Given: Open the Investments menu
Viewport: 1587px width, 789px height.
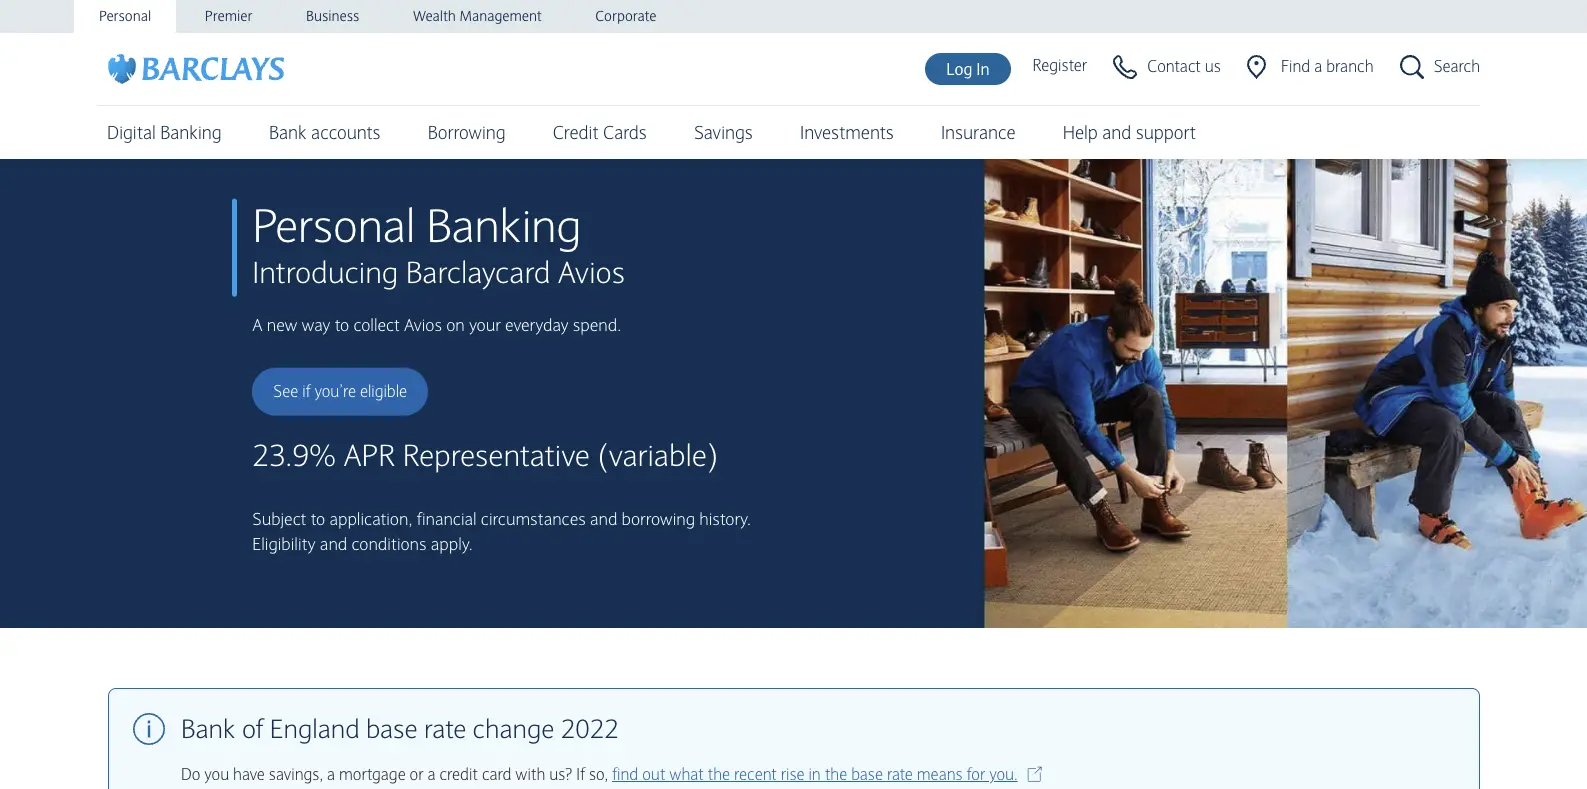Looking at the screenshot, I should pyautogui.click(x=847, y=133).
